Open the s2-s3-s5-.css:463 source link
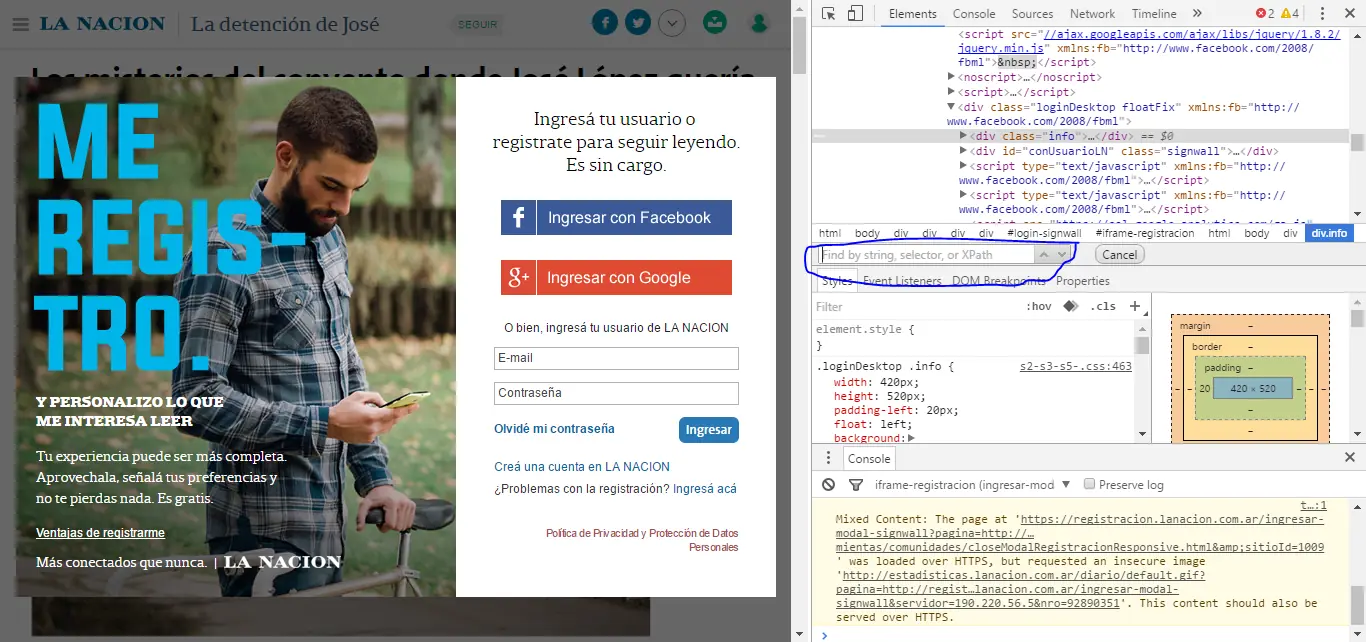 coord(1076,367)
